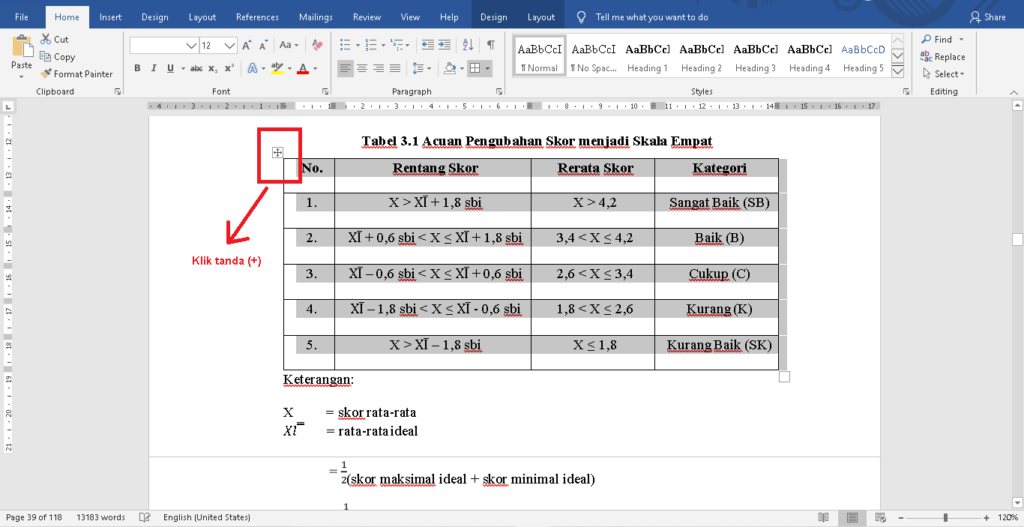Click the Cut scissors icon
1024x527 pixels.
[46, 39]
